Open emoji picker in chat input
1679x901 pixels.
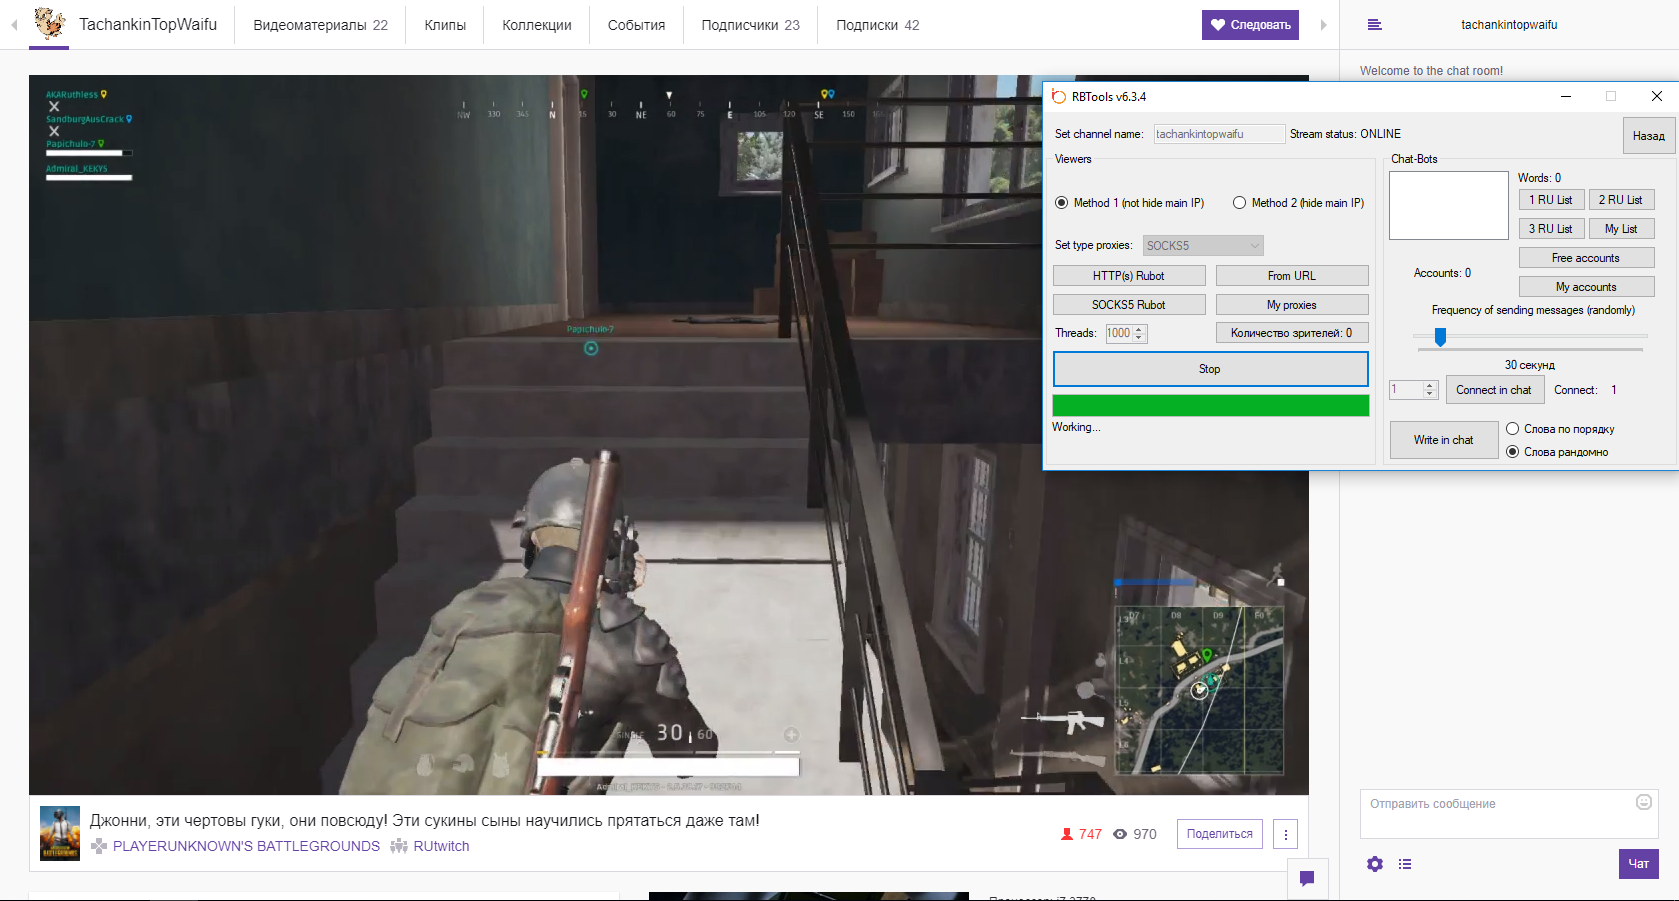point(1643,802)
